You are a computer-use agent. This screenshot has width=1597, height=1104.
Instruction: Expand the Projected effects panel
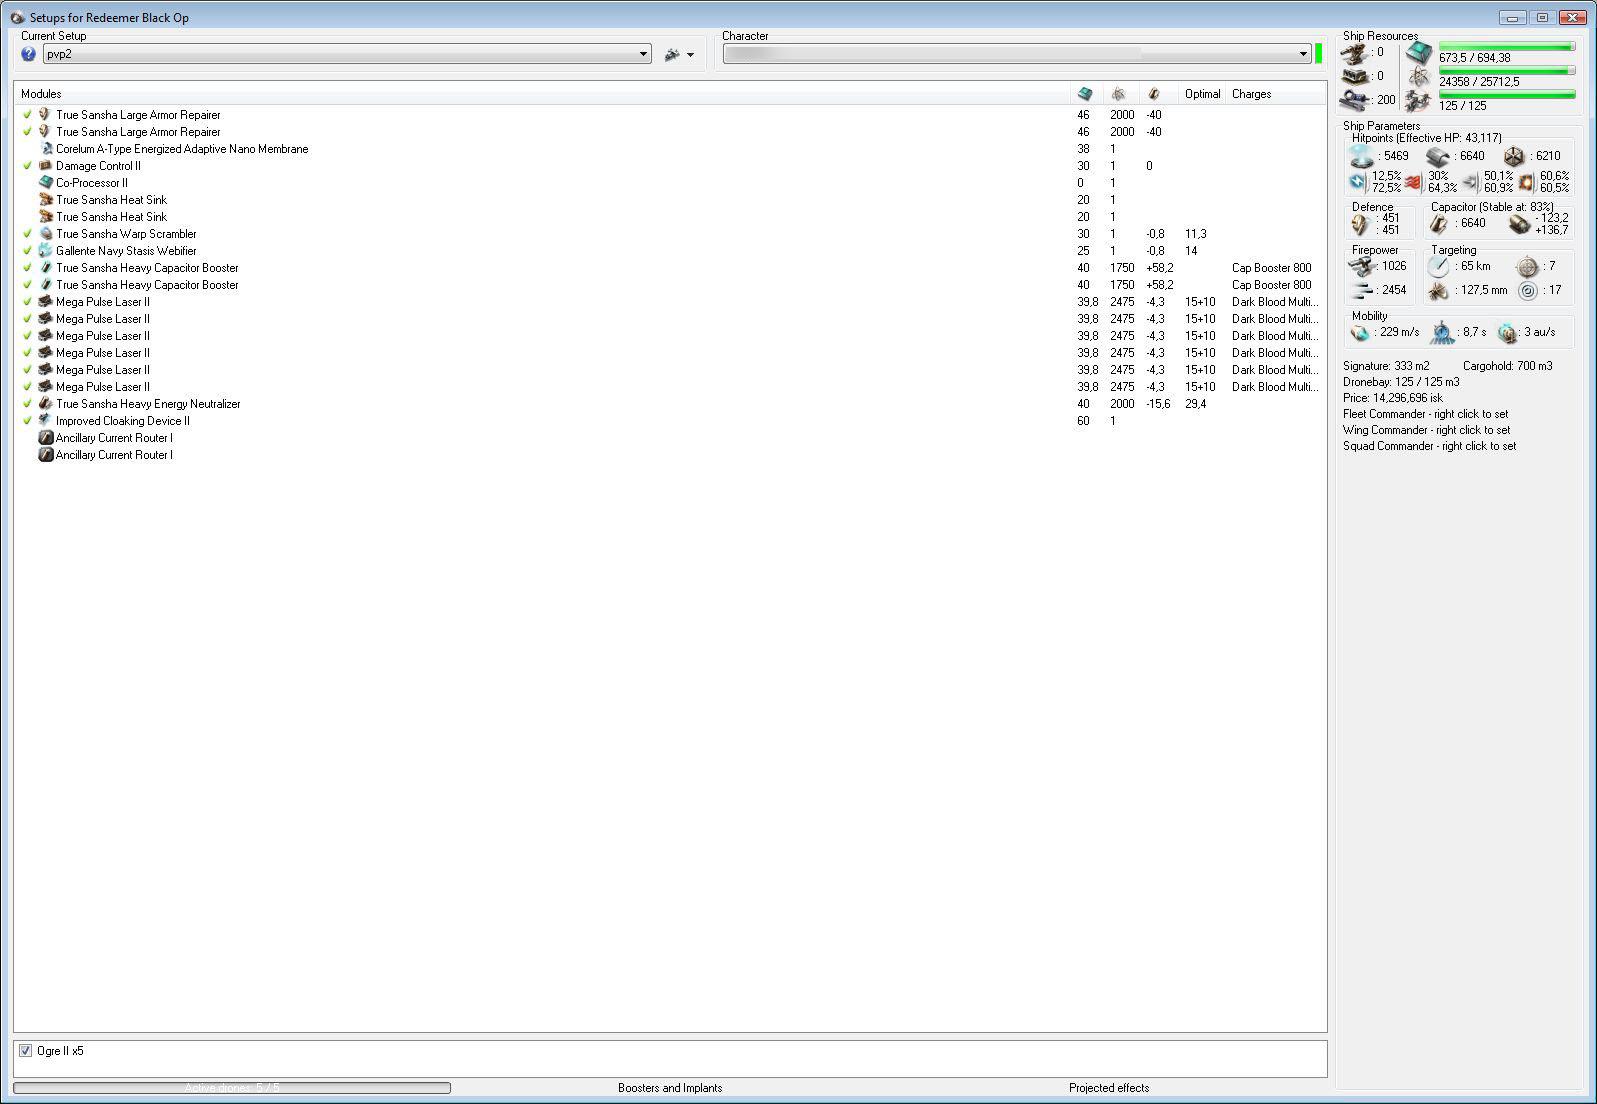(x=1109, y=1088)
